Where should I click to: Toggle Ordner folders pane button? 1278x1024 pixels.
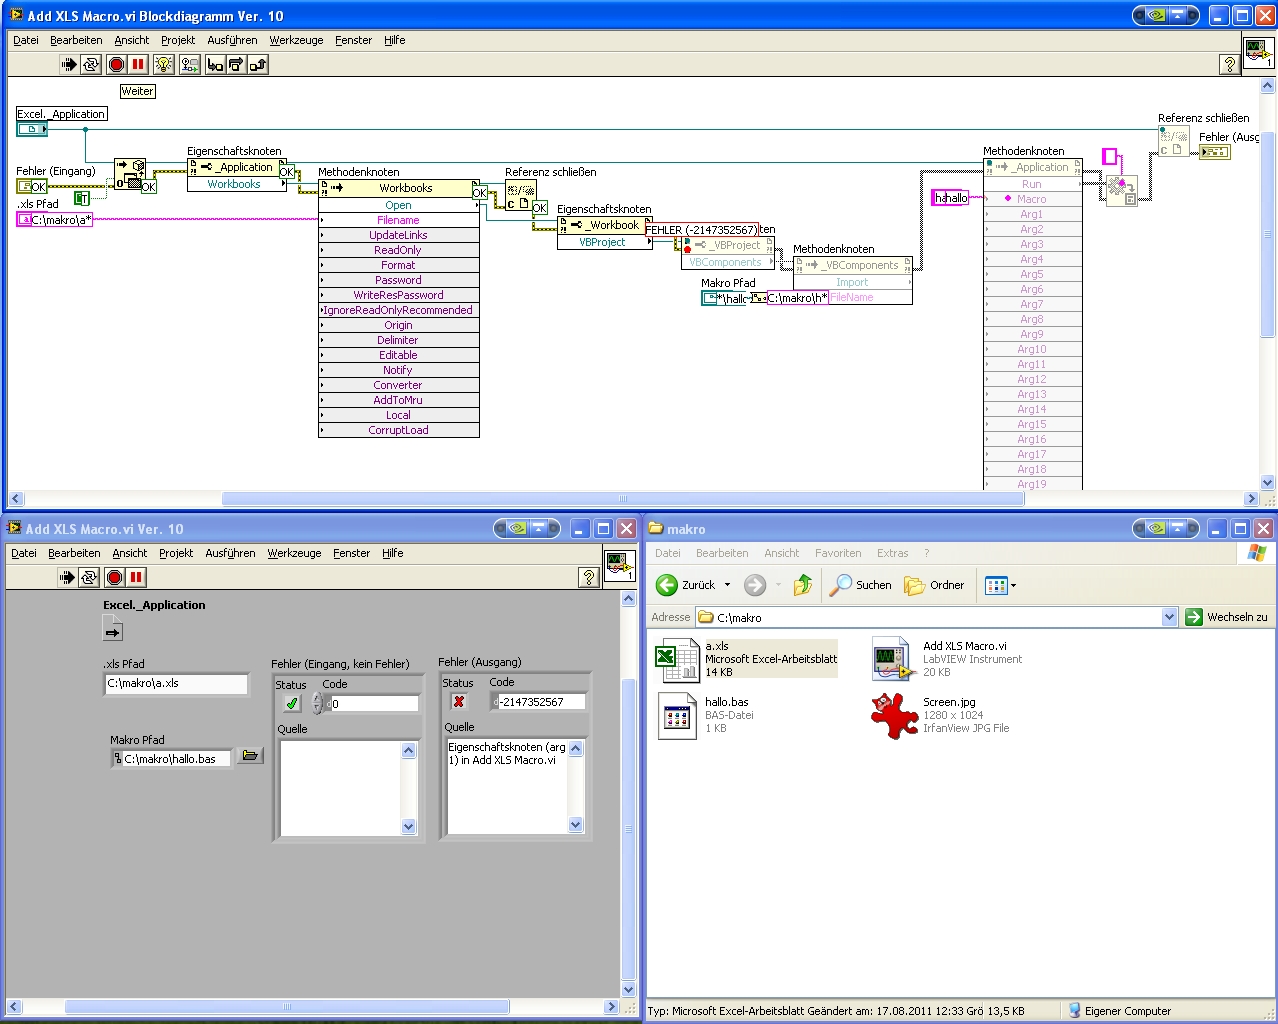tap(934, 585)
